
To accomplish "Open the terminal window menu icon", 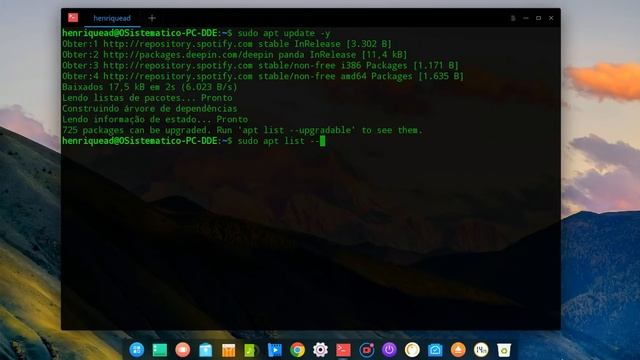I will pos(513,18).
